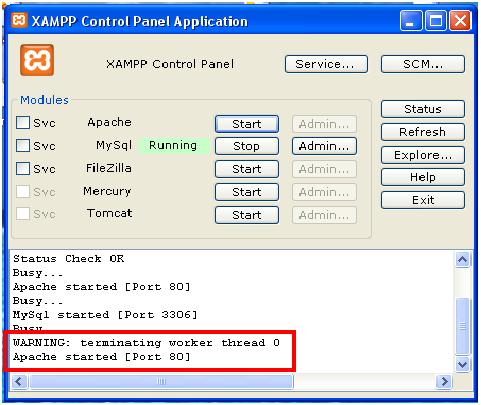This screenshot has height=405, width=481.
Task: Maximize the XAMPP window
Action: point(436,21)
